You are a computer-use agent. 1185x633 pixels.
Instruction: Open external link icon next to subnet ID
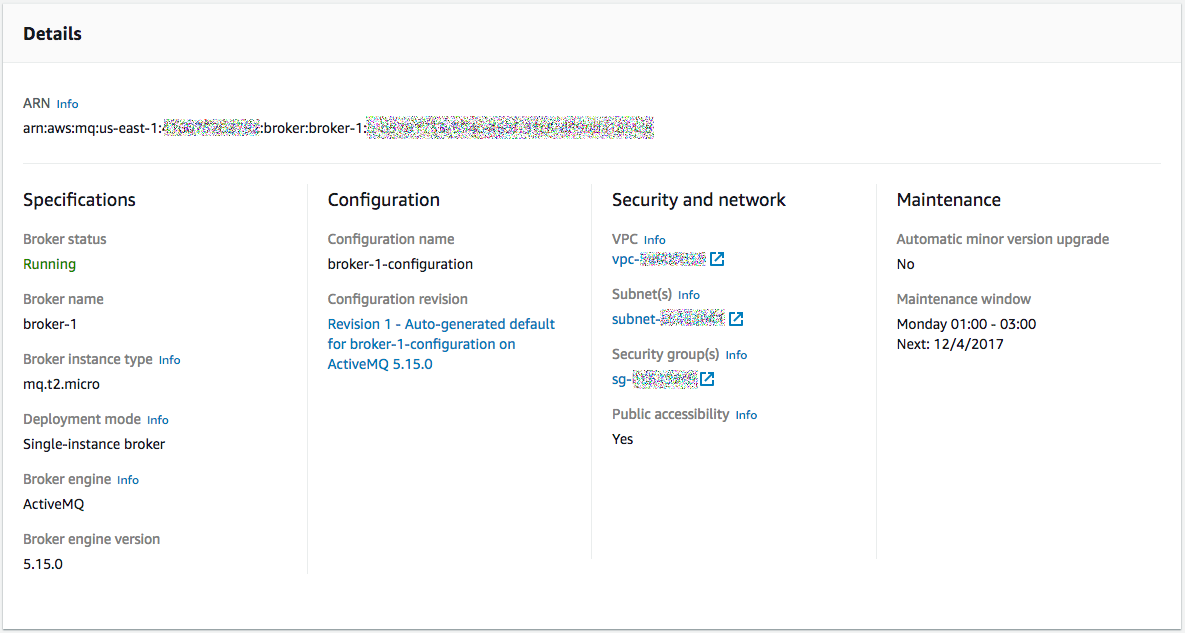tap(736, 319)
